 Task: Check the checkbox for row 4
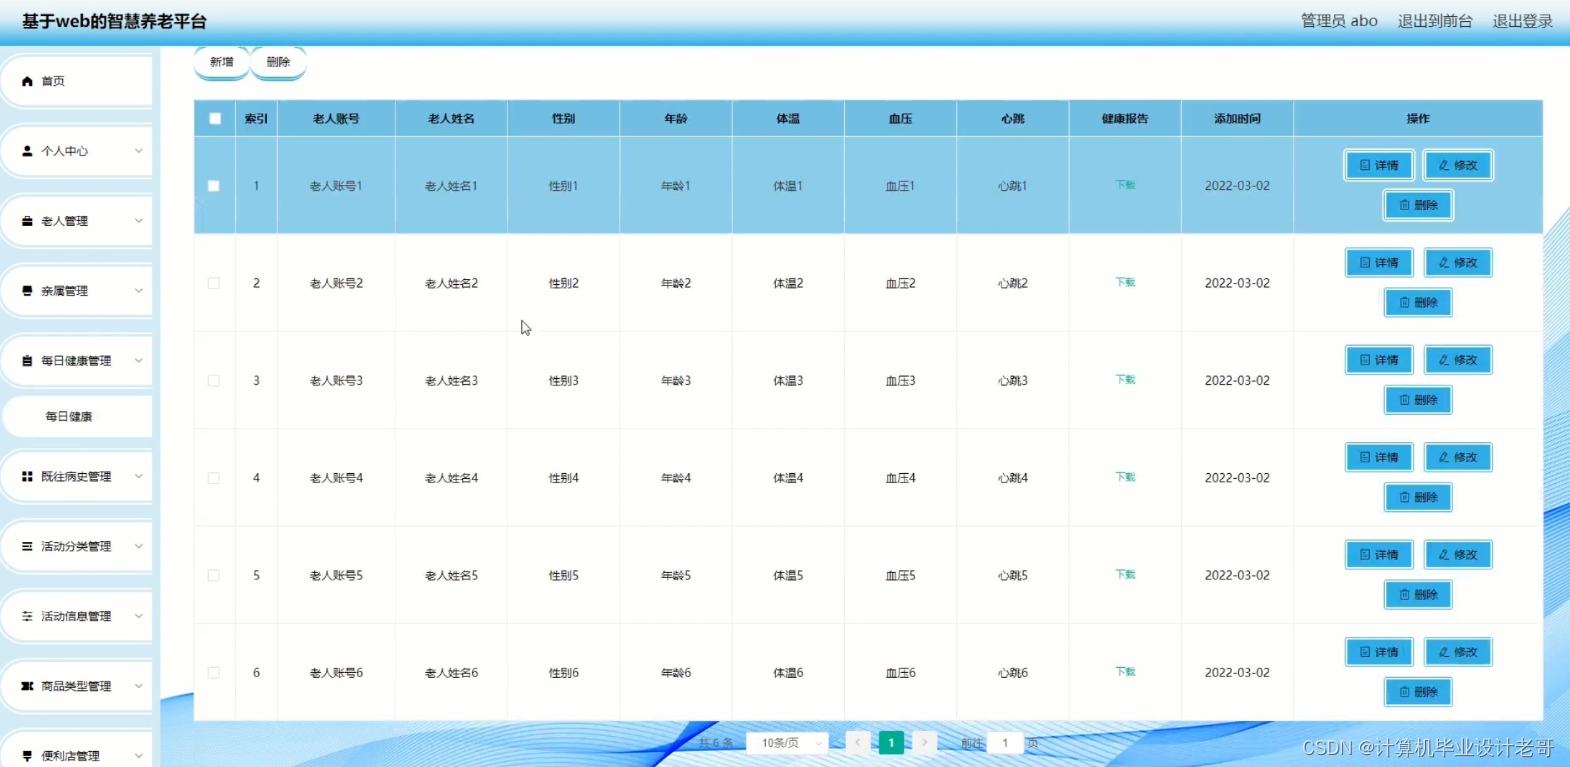click(x=213, y=478)
